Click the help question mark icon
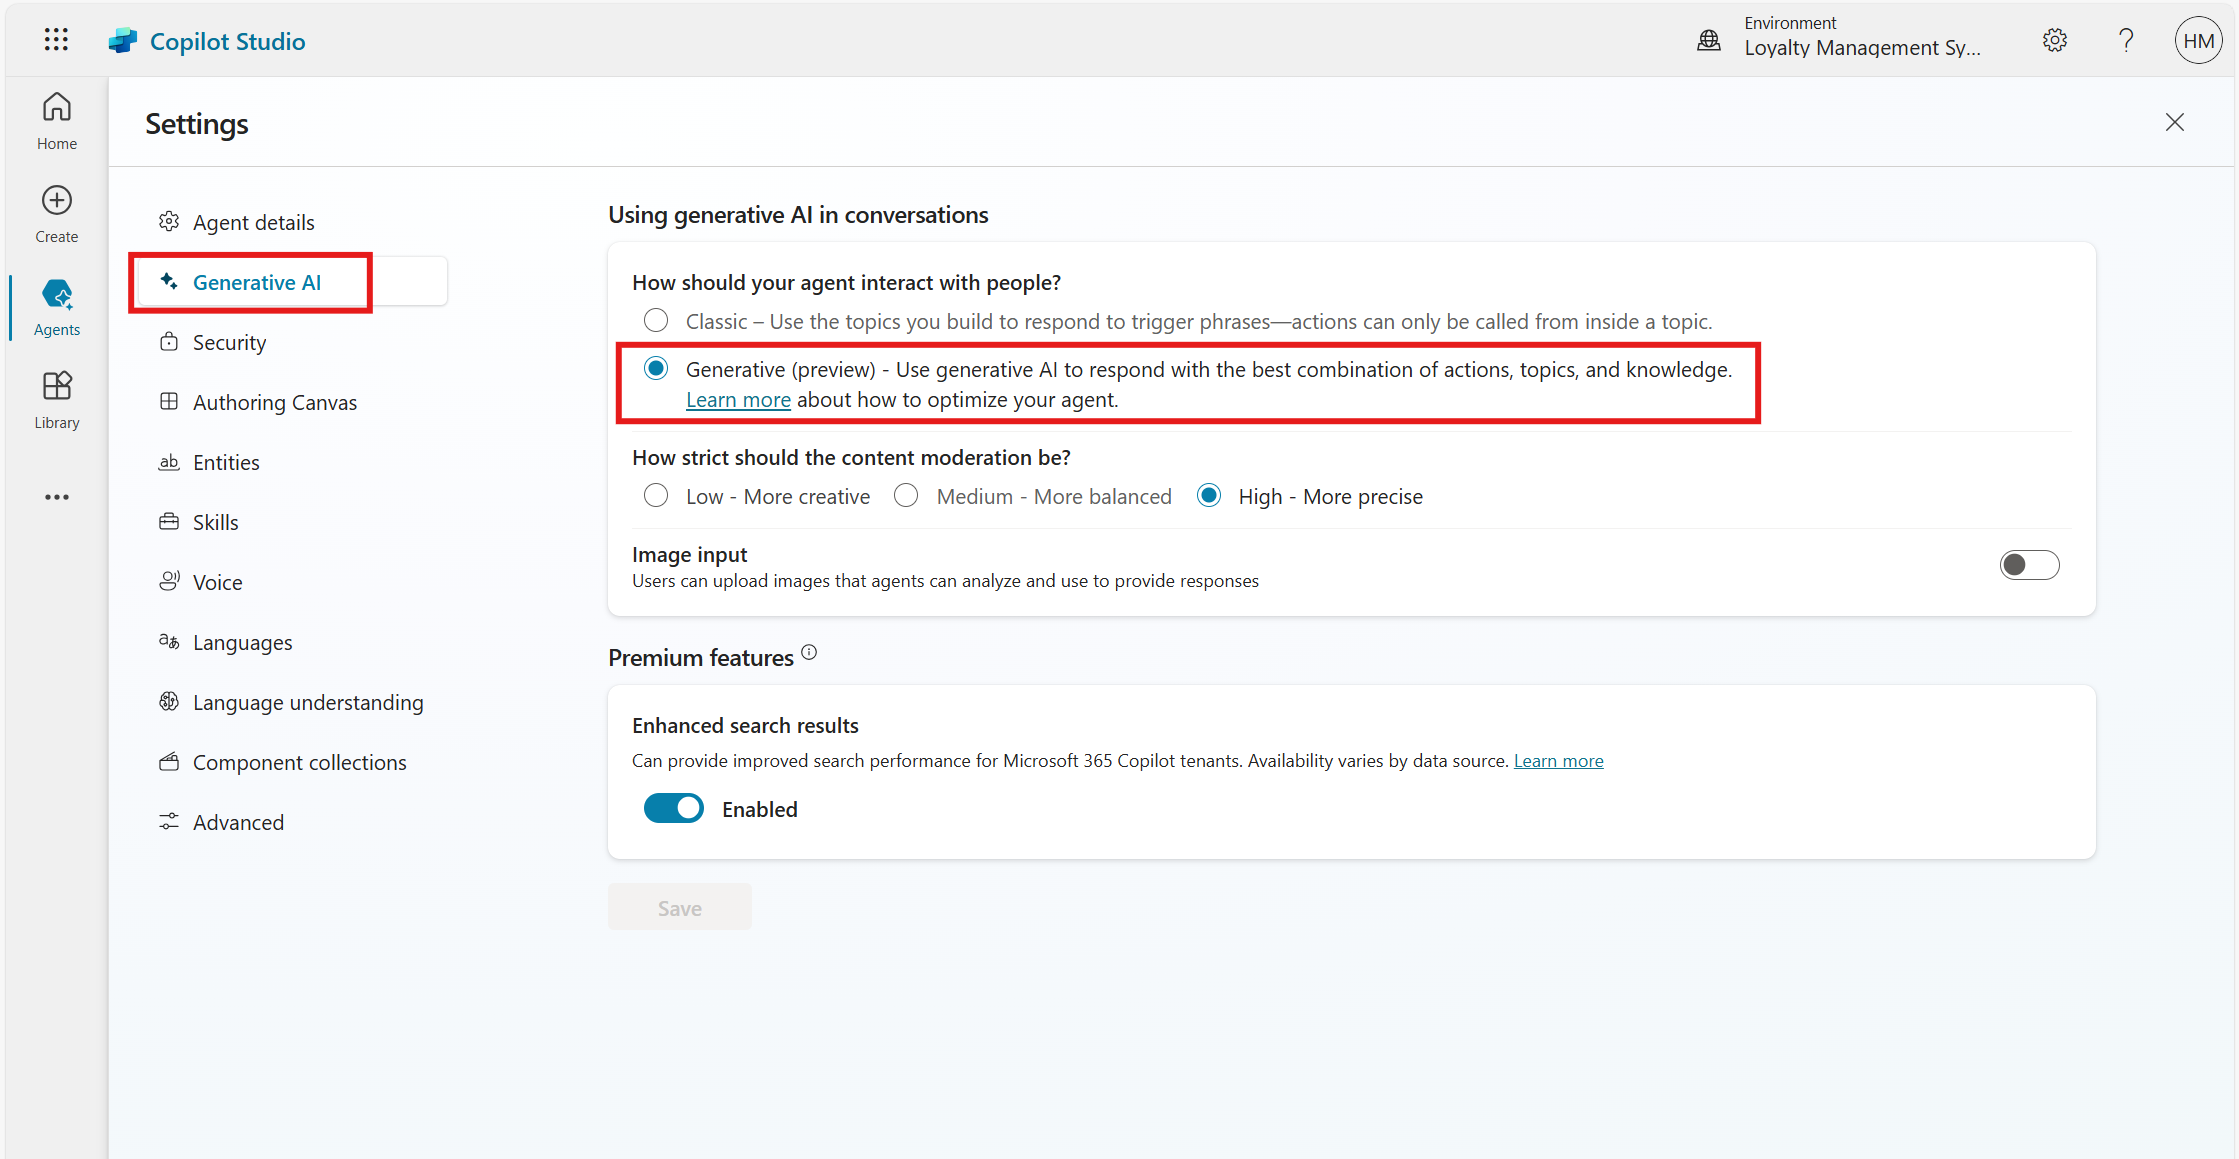 2126,40
